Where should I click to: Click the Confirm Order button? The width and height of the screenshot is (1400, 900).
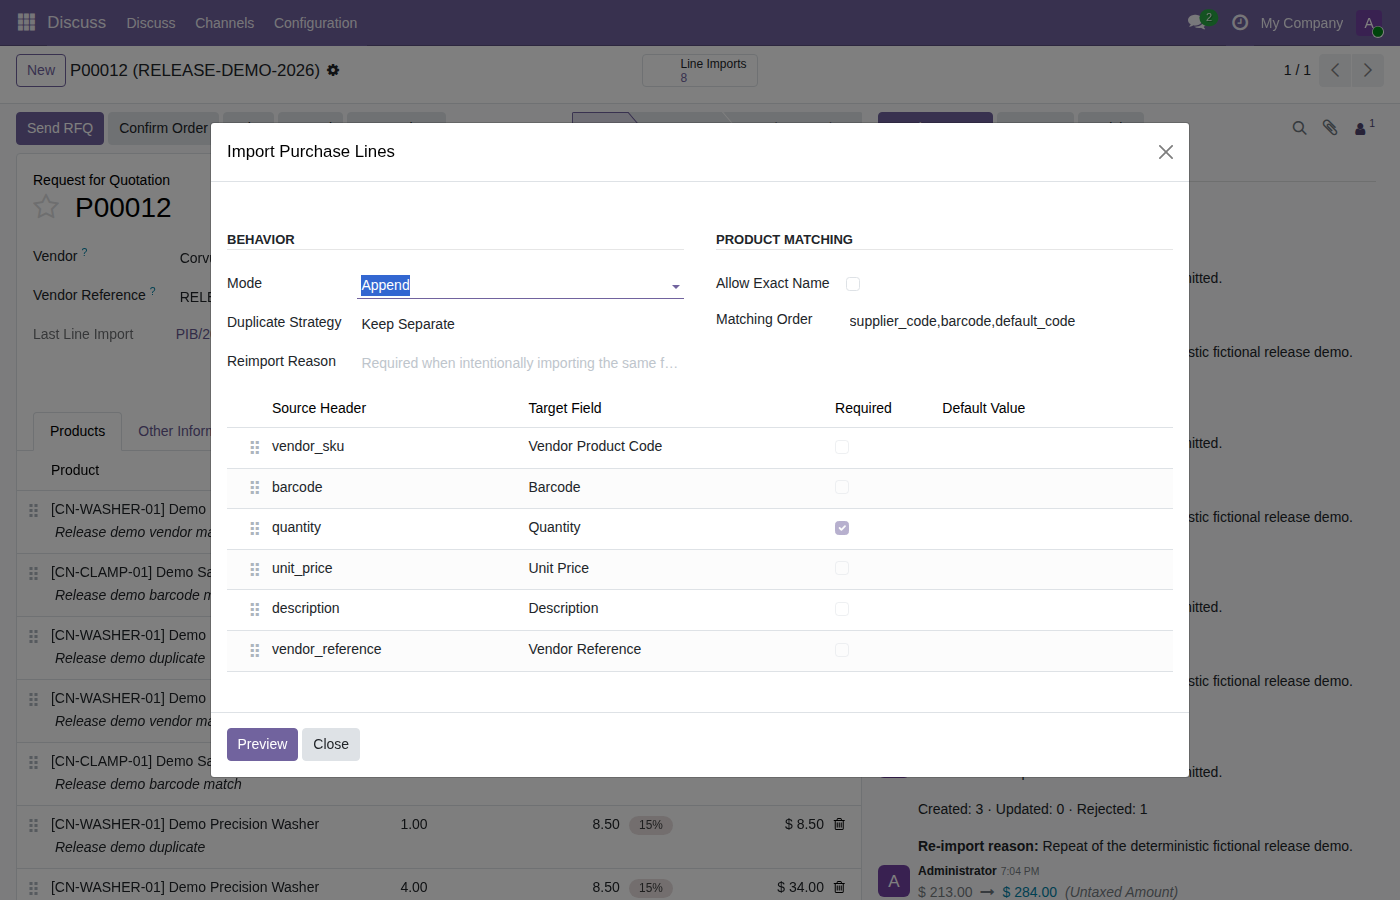(x=163, y=128)
